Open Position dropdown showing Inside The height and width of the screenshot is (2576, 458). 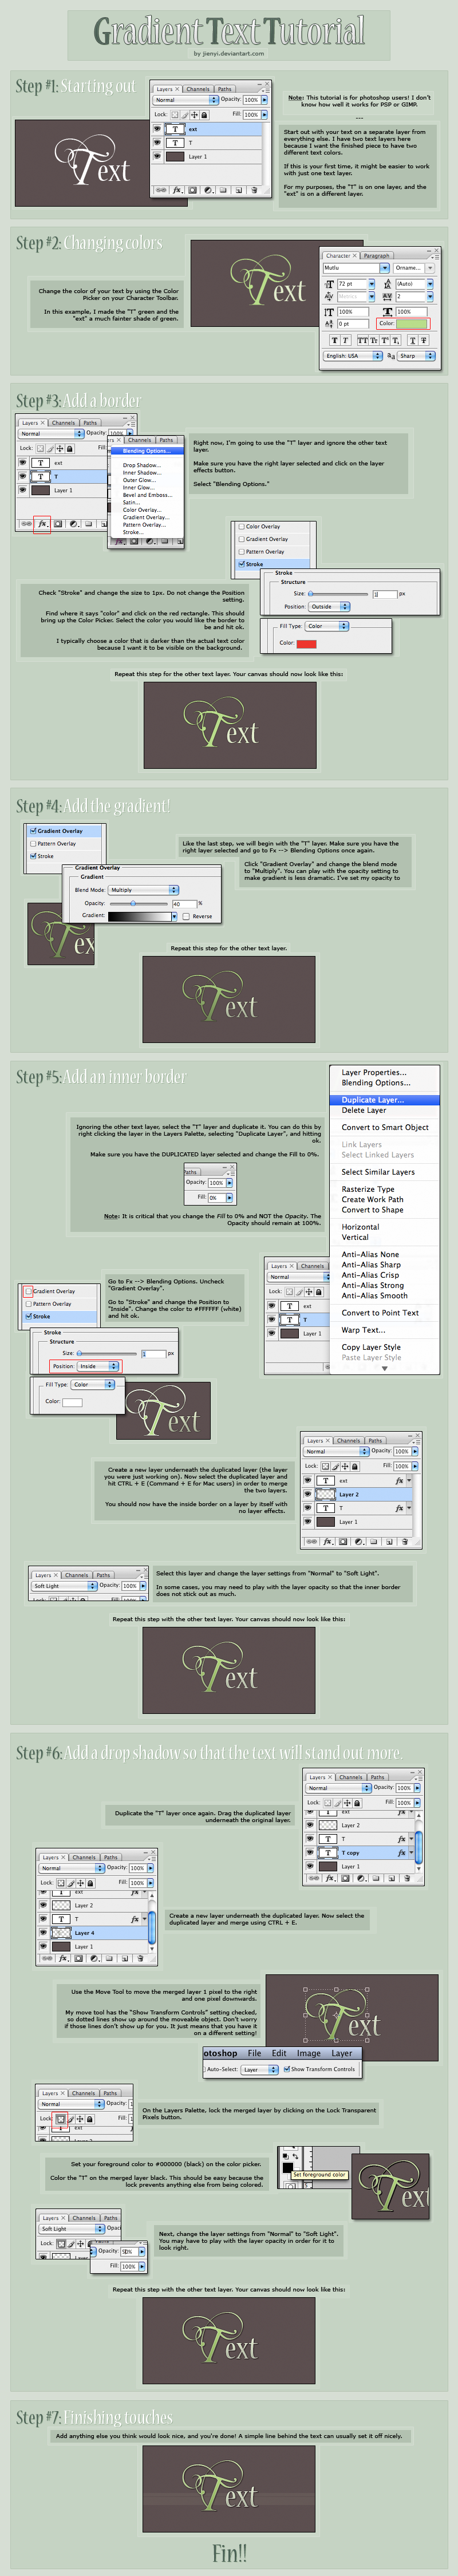click(98, 1366)
